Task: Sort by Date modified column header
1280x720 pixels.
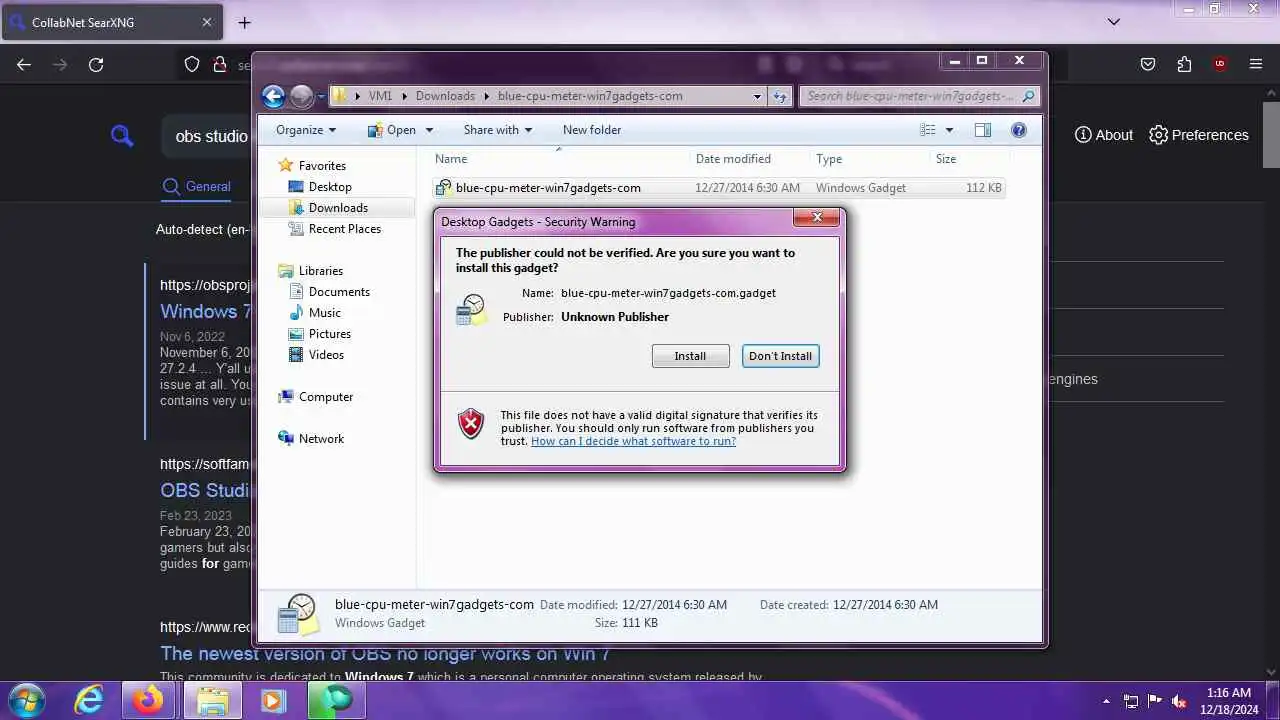Action: pyautogui.click(x=733, y=159)
